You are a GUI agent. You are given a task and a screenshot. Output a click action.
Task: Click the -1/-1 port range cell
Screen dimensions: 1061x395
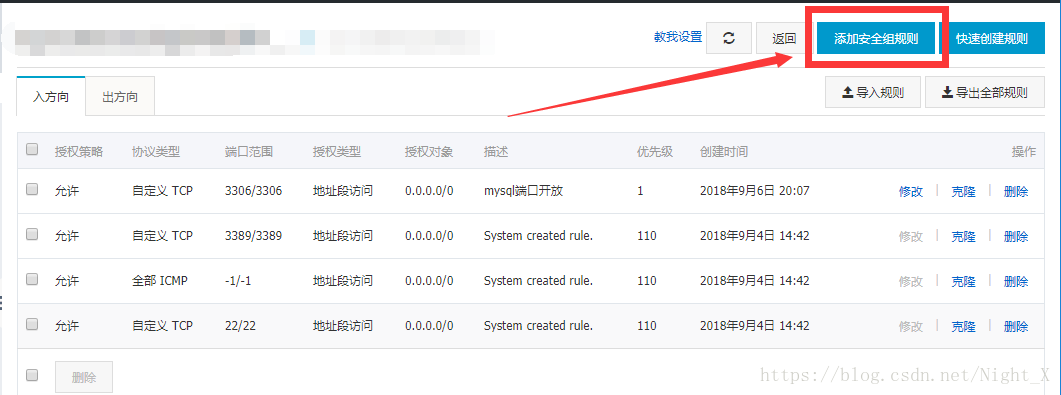[x=238, y=281]
